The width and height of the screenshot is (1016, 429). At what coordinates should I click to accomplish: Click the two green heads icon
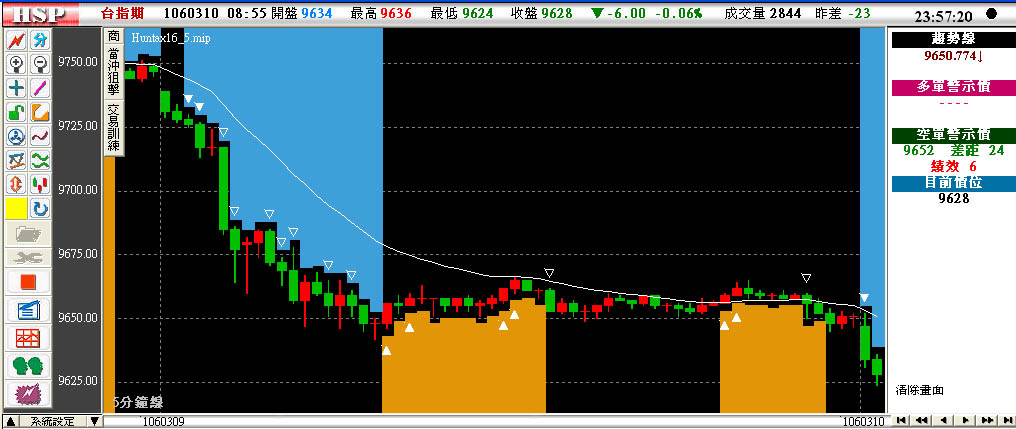28,365
